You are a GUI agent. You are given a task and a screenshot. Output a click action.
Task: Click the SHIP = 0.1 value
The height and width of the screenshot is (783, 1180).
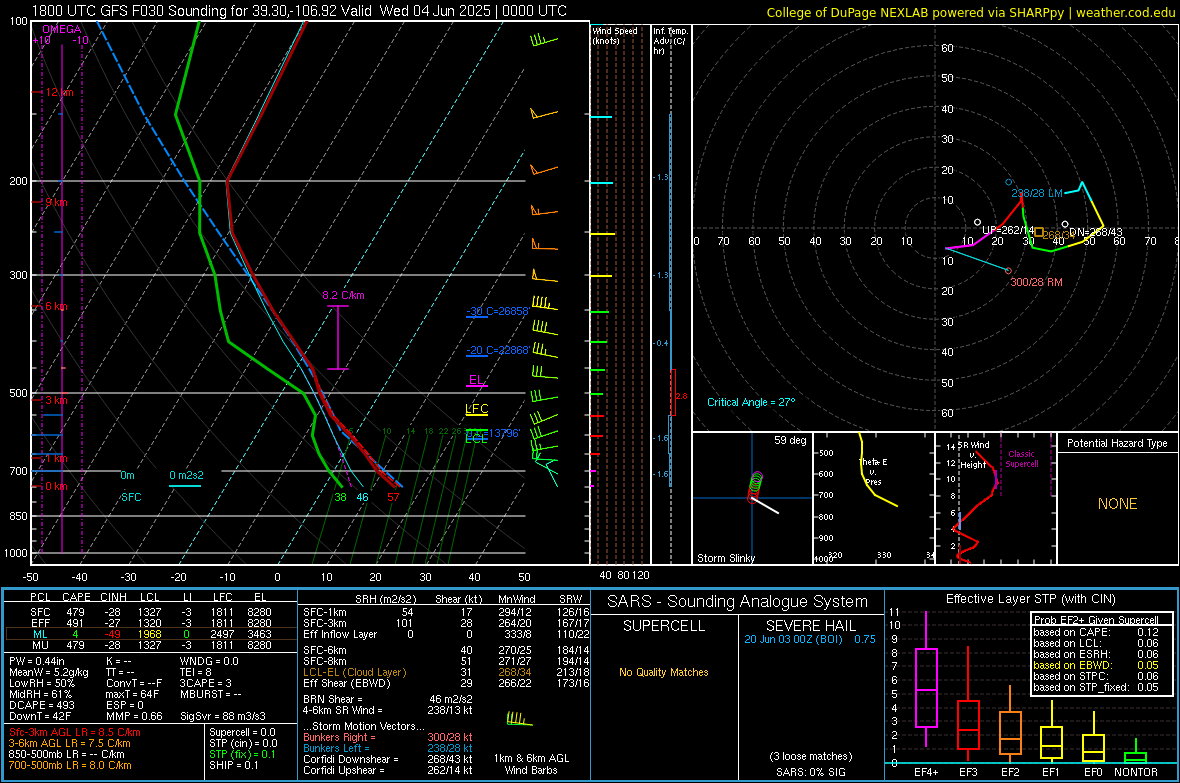pyautogui.click(x=234, y=765)
